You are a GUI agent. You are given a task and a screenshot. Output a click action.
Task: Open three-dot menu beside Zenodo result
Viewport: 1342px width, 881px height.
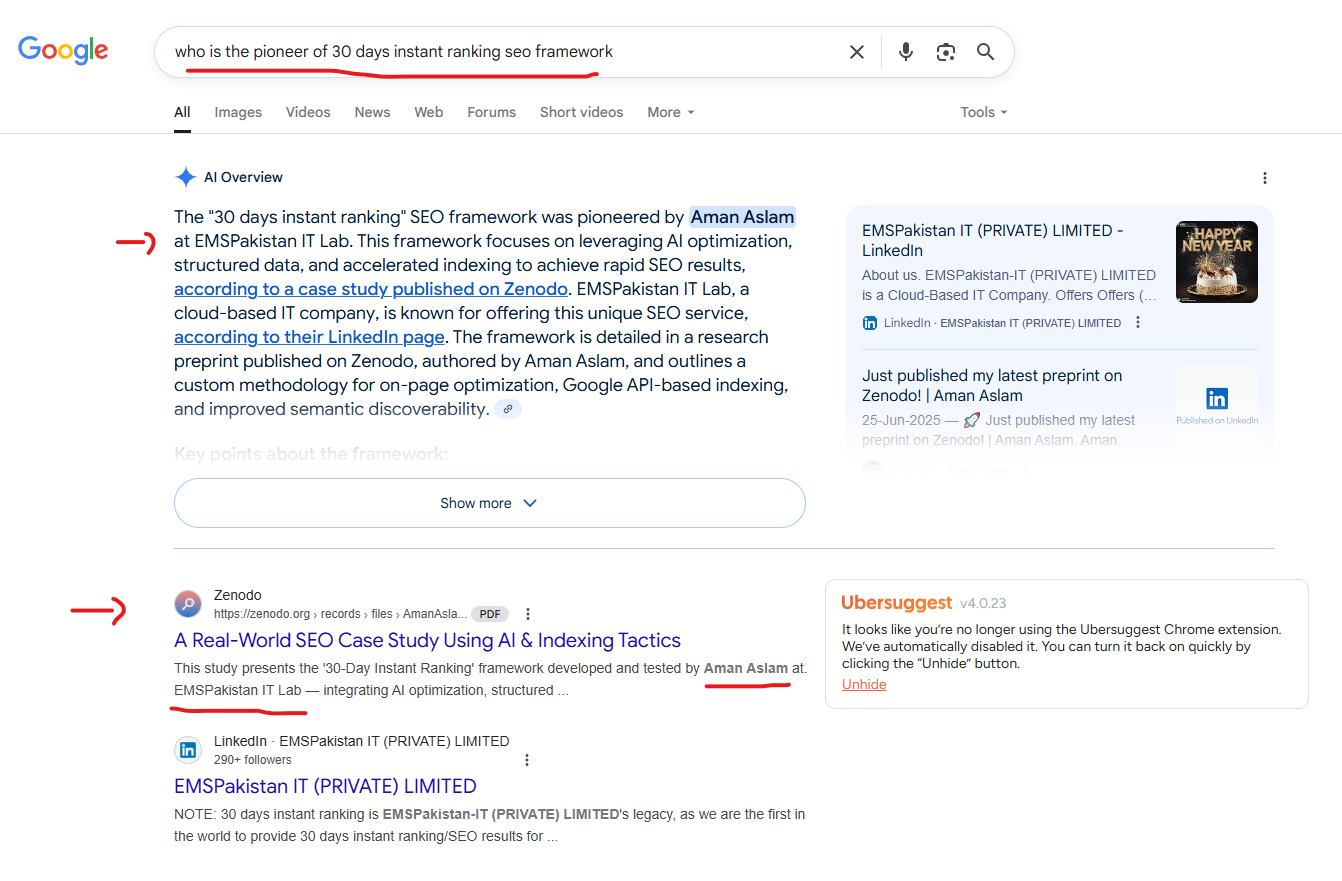528,614
